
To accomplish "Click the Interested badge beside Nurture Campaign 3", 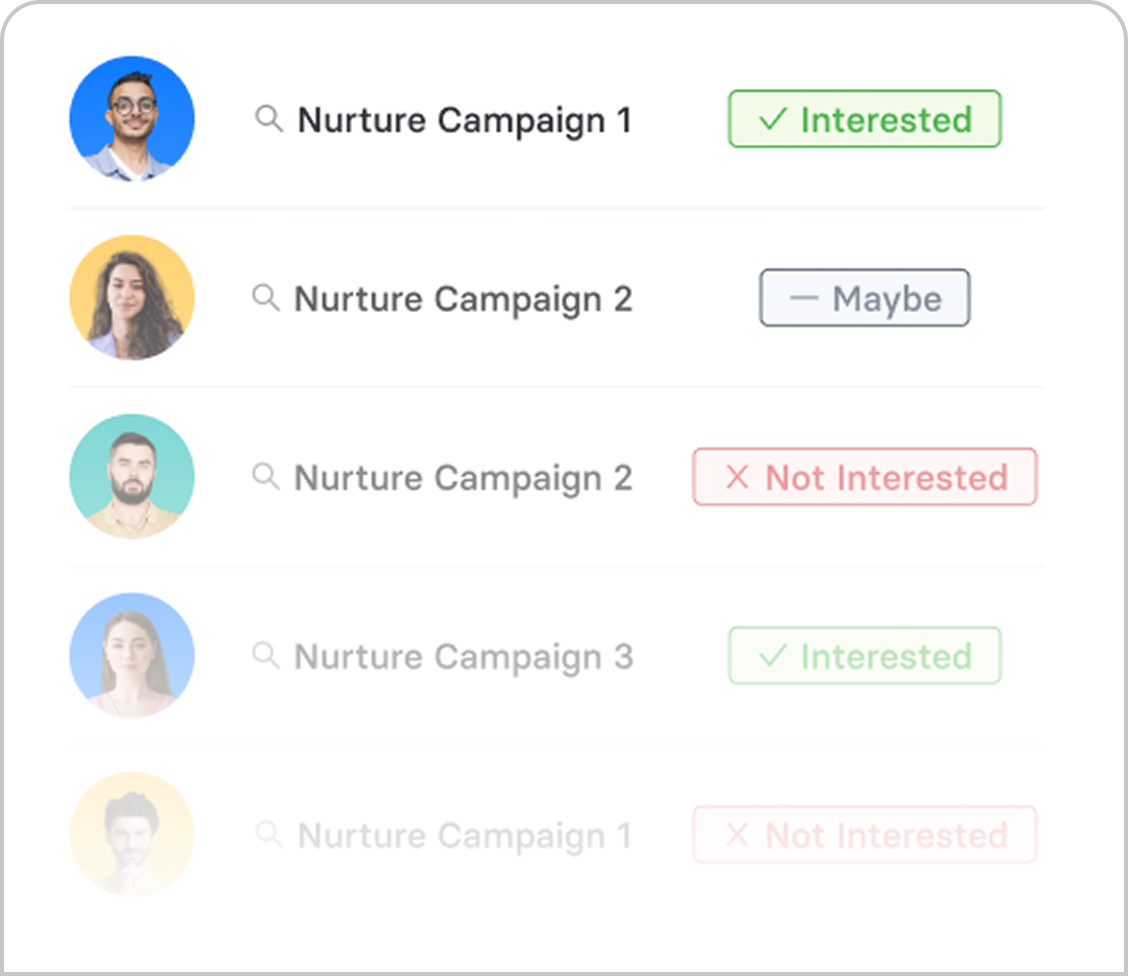I will (864, 656).
